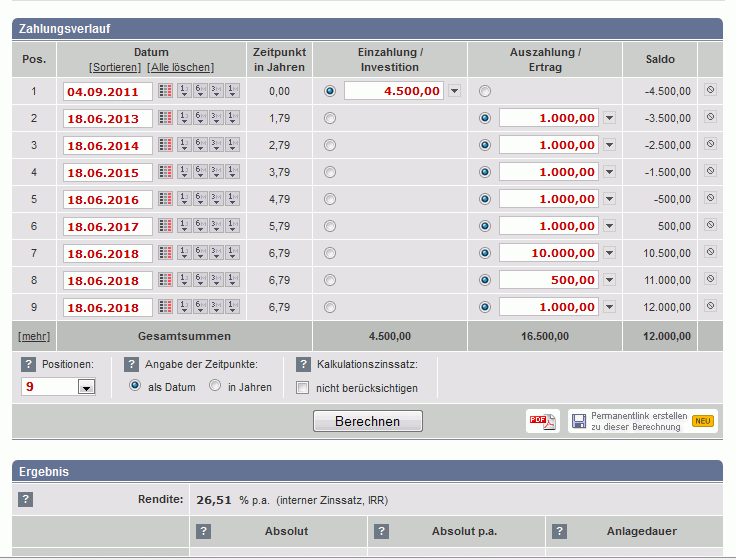The width and height of the screenshot is (736, 560).
Task: Open dropdown arrow next to 4.500,00 amount
Action: 454,91
